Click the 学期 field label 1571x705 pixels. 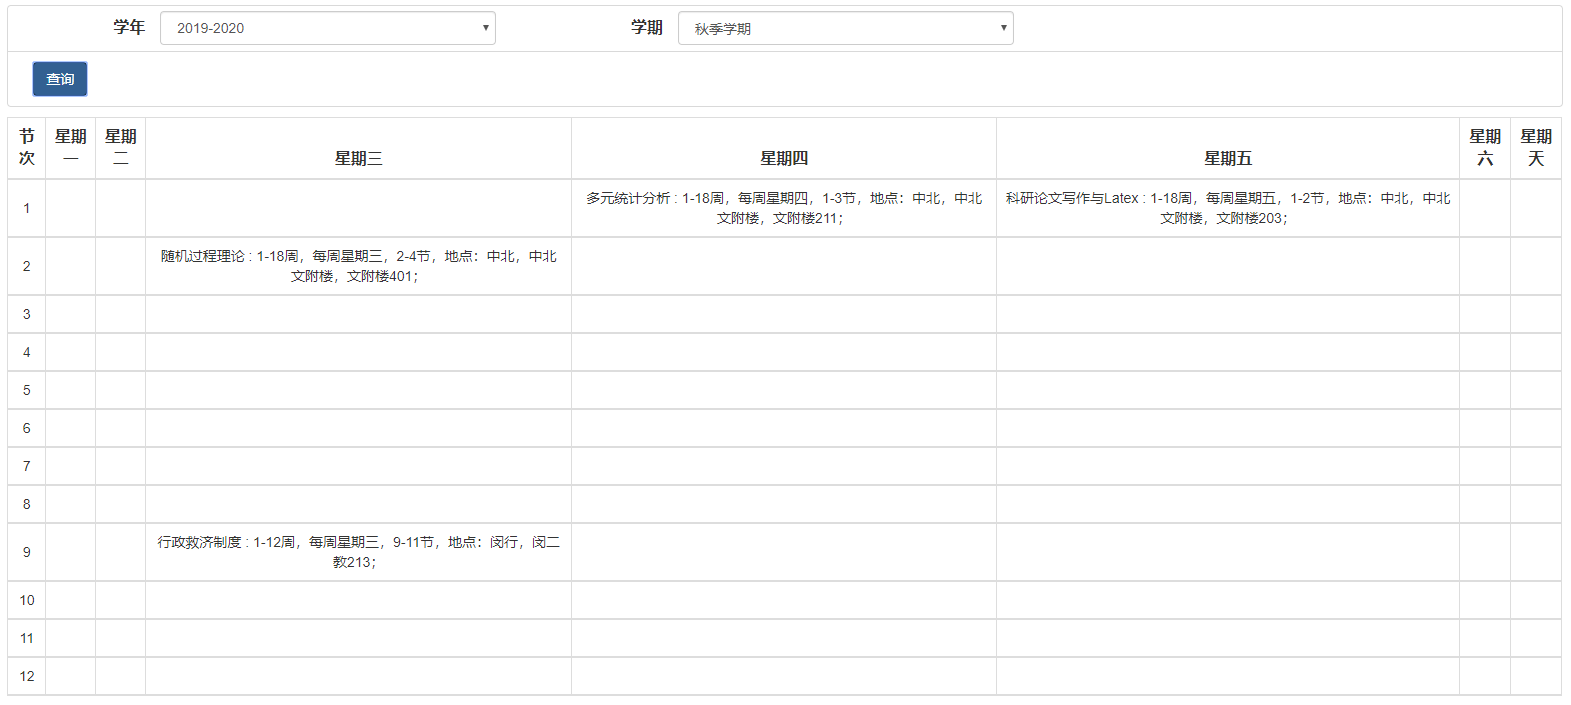point(646,28)
